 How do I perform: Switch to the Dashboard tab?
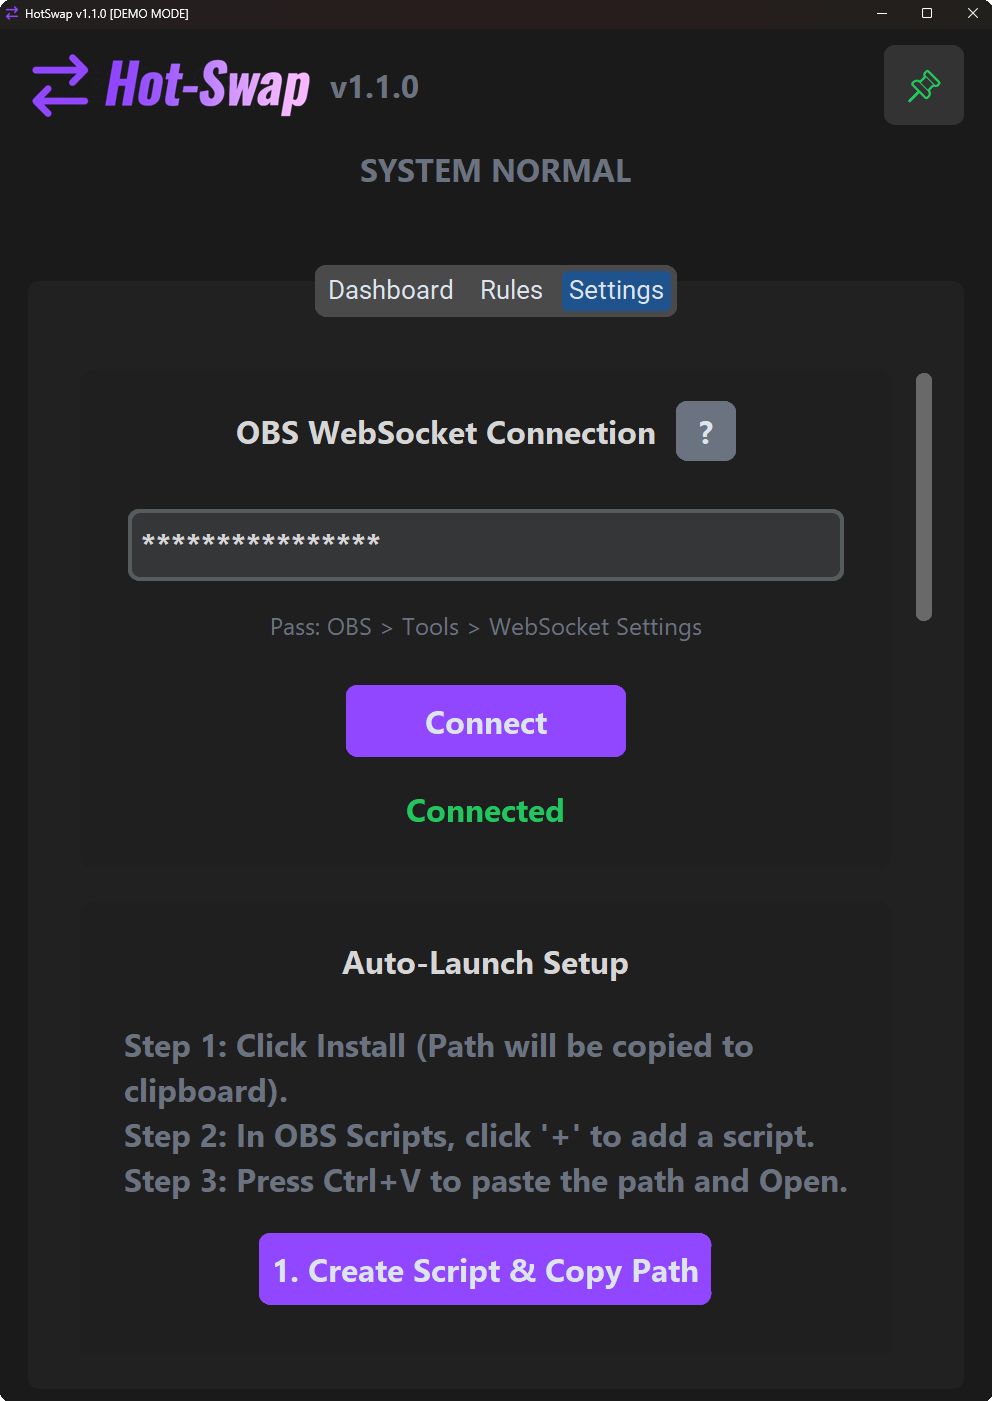point(390,290)
